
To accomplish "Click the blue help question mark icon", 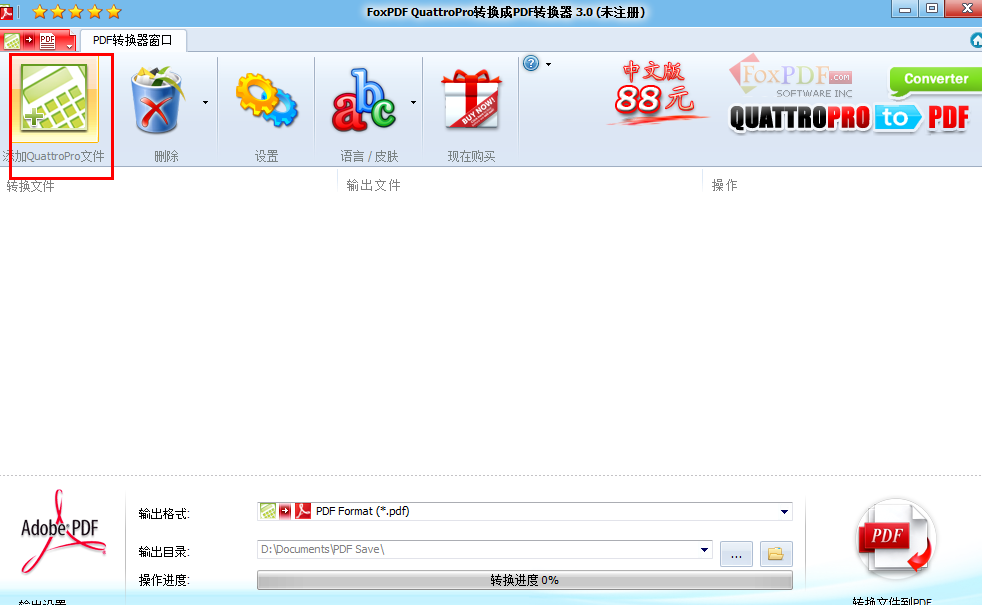I will 531,63.
